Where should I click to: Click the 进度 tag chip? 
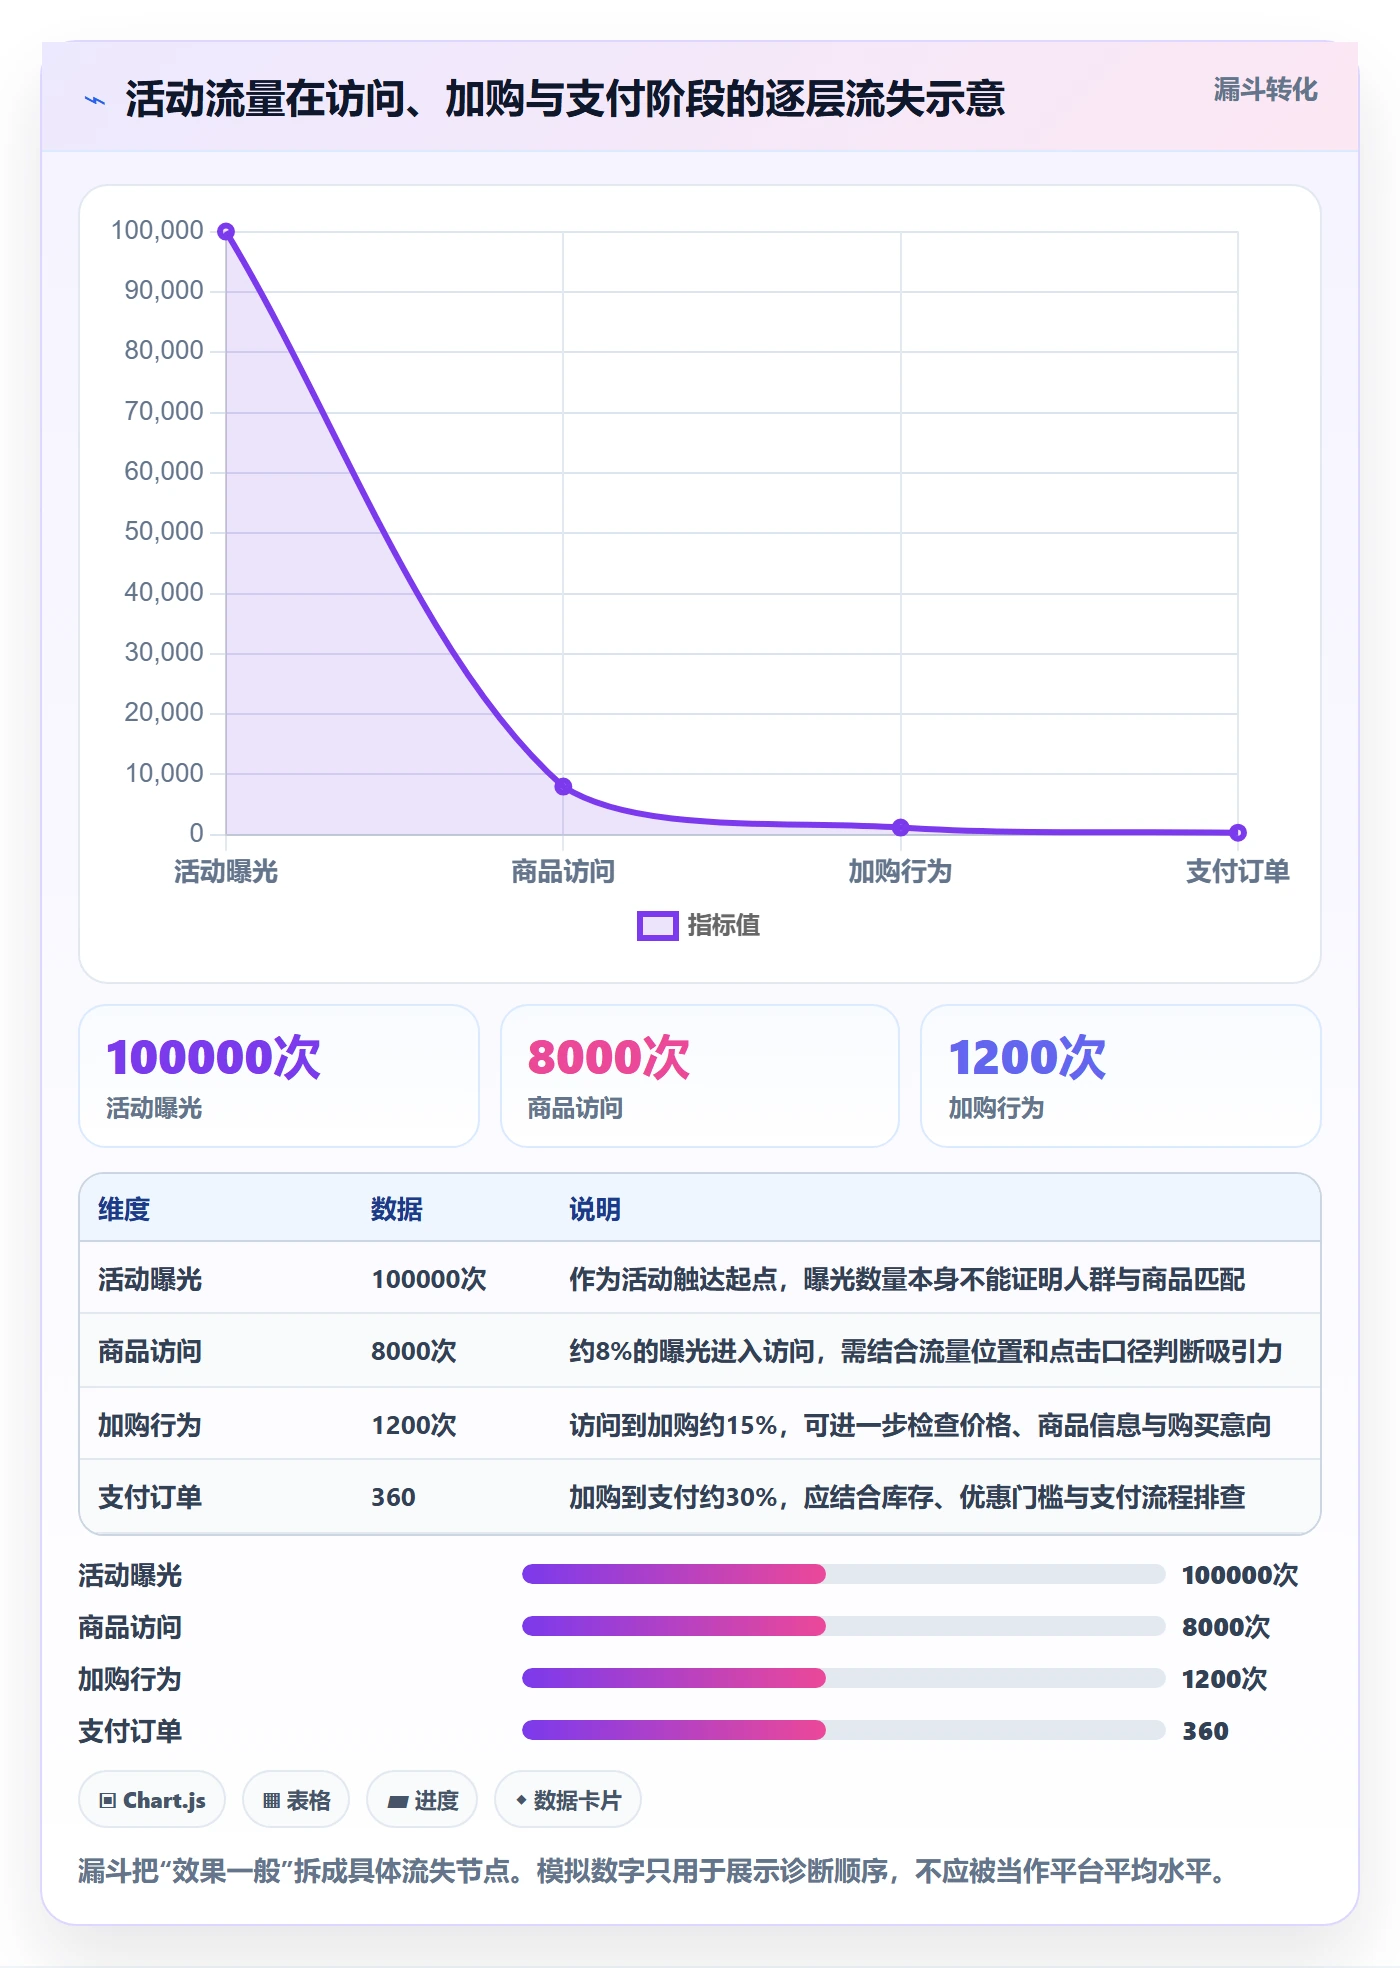422,1800
